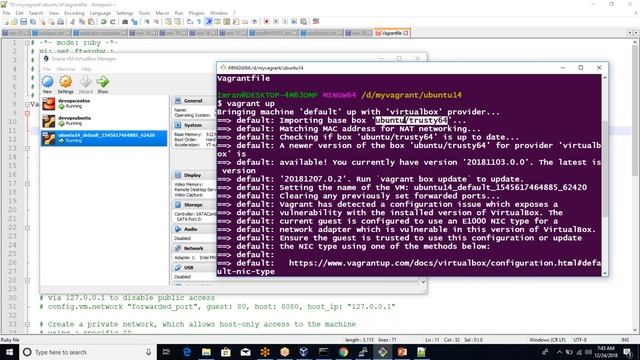Open Notepad++ Plugins menu

point(196,13)
